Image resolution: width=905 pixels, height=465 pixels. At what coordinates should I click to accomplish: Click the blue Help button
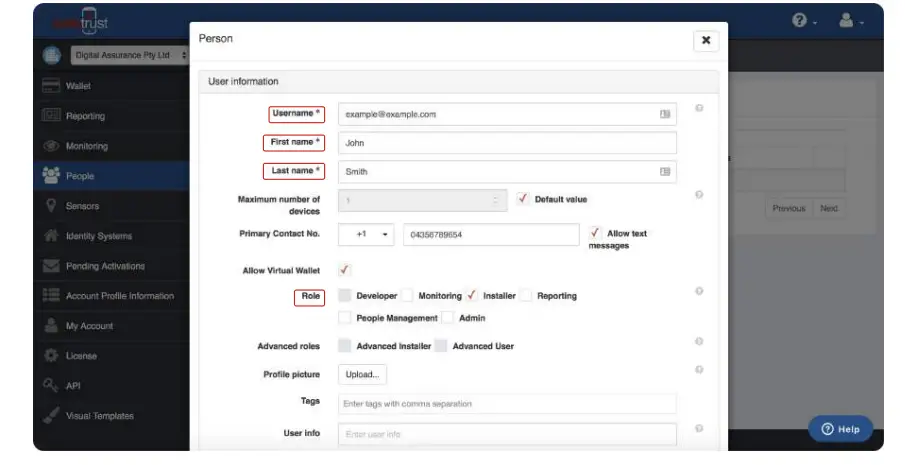(840, 429)
